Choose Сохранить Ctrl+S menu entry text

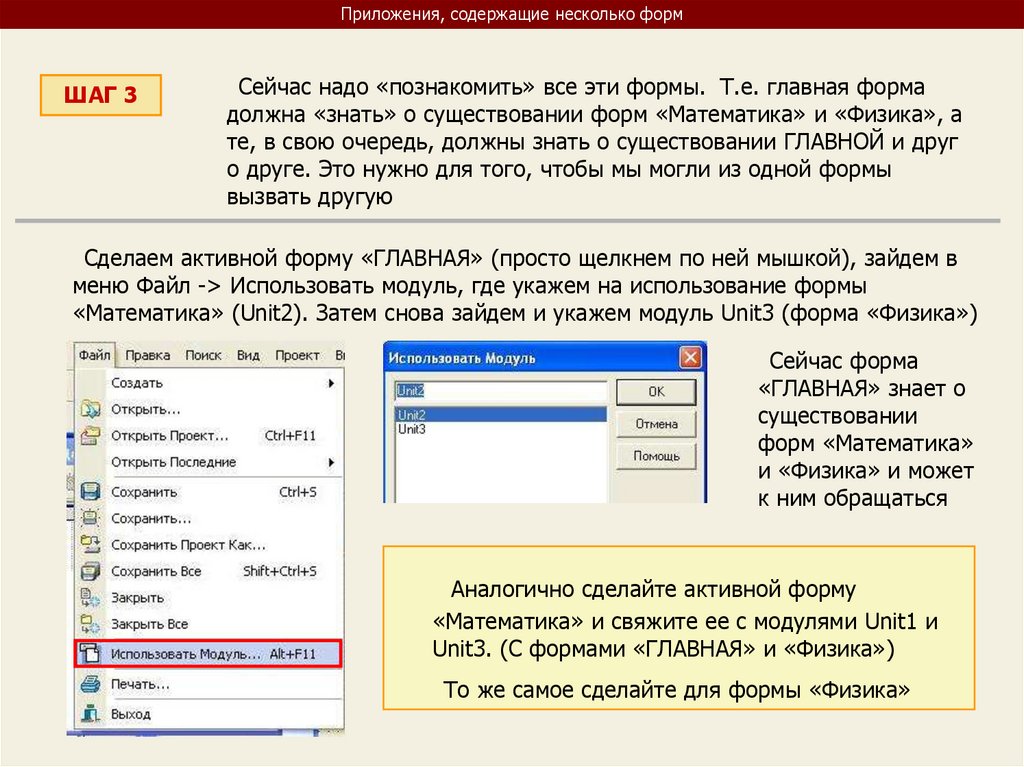point(214,492)
